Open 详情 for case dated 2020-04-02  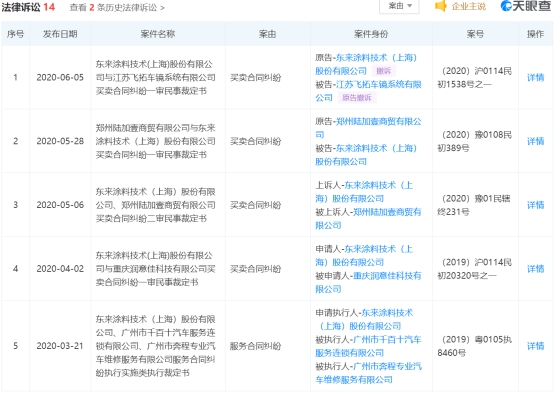pyautogui.click(x=535, y=269)
